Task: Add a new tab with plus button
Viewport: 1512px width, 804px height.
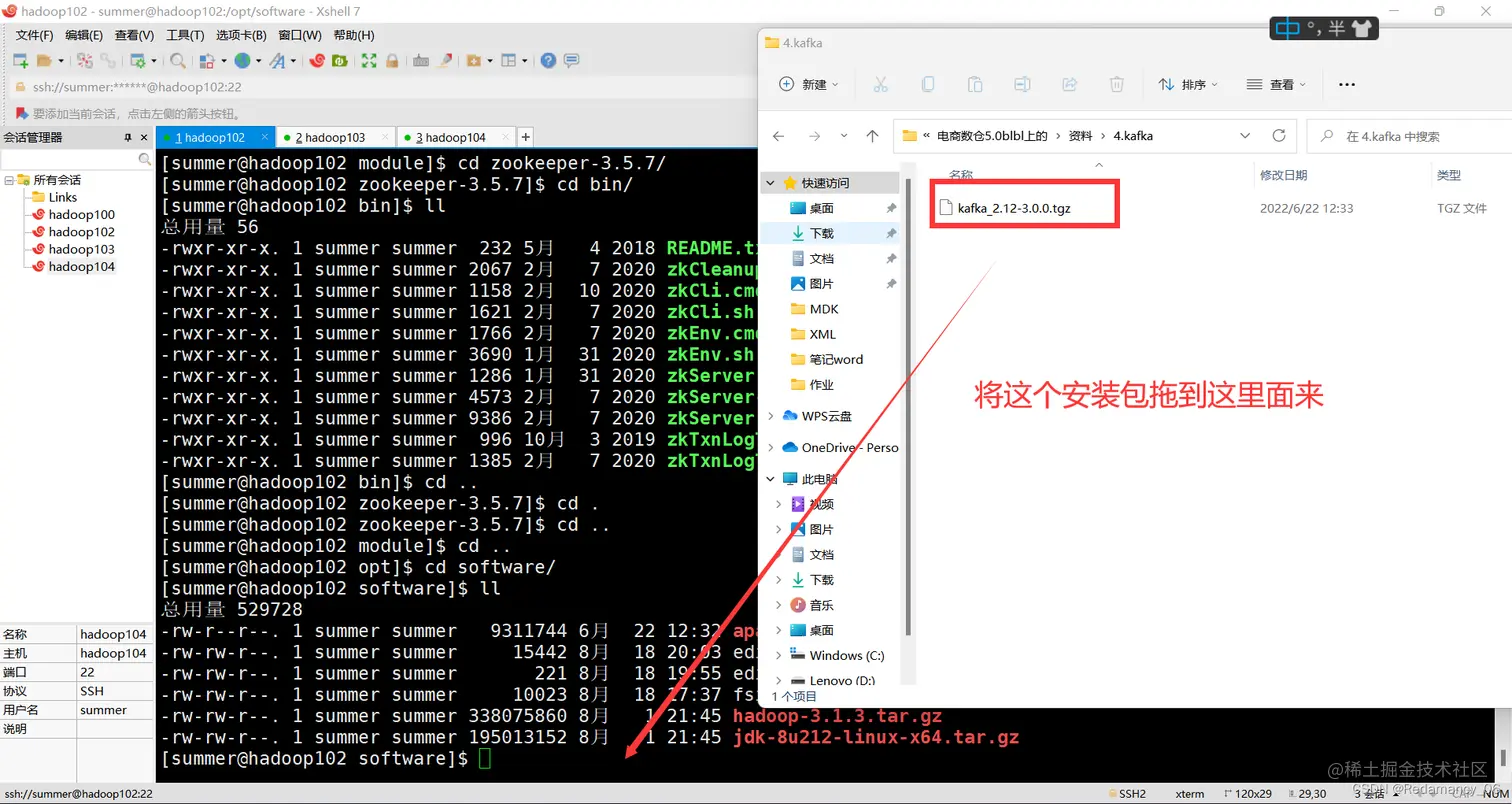Action: point(526,137)
